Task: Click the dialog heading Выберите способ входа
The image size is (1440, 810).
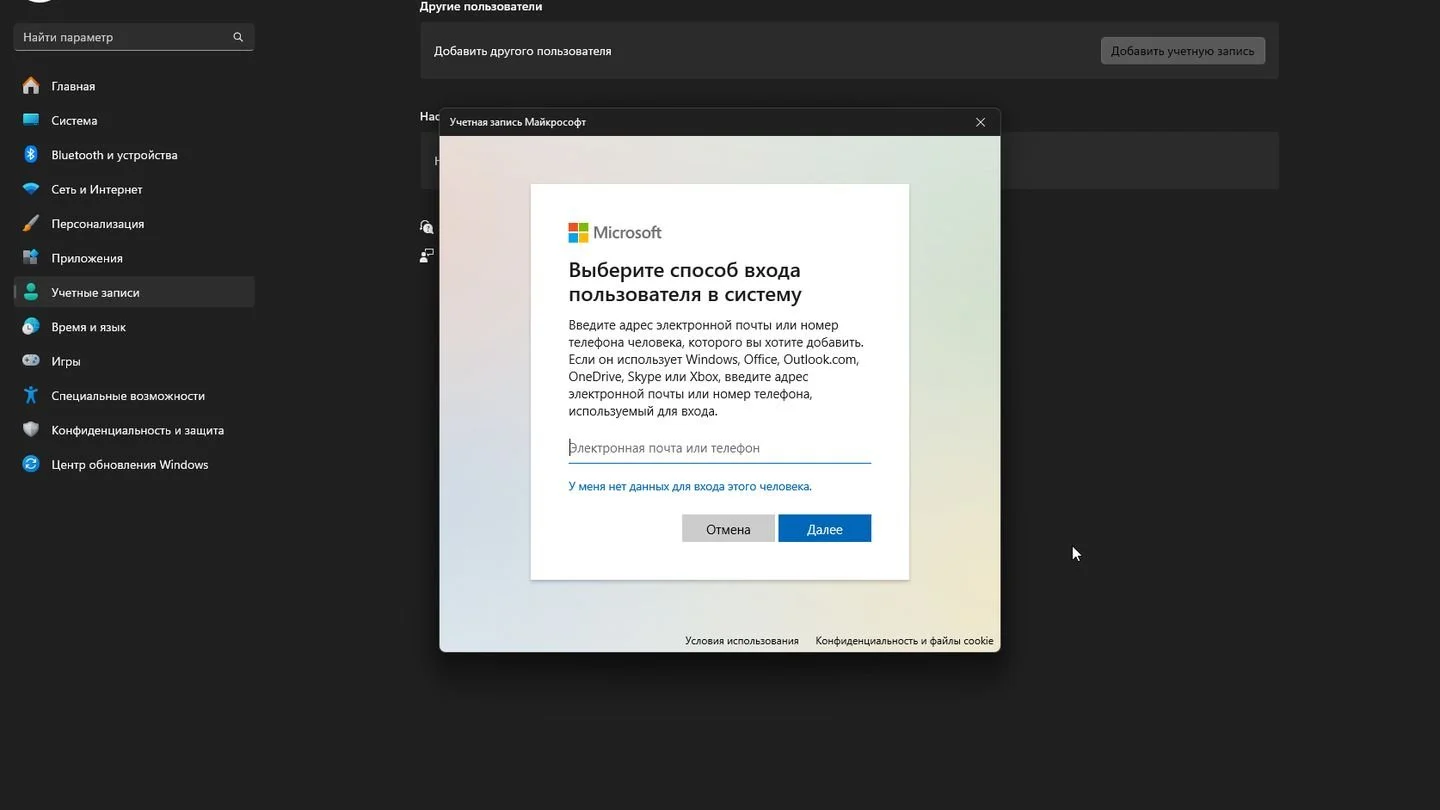Action: coord(685,282)
